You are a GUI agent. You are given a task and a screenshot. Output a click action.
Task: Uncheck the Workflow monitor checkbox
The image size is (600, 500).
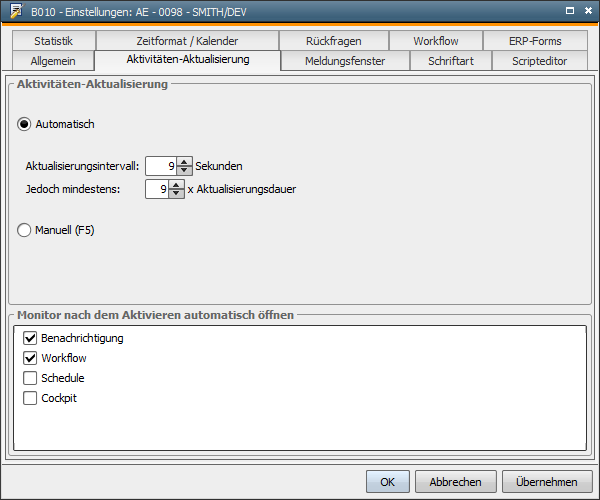click(29, 358)
